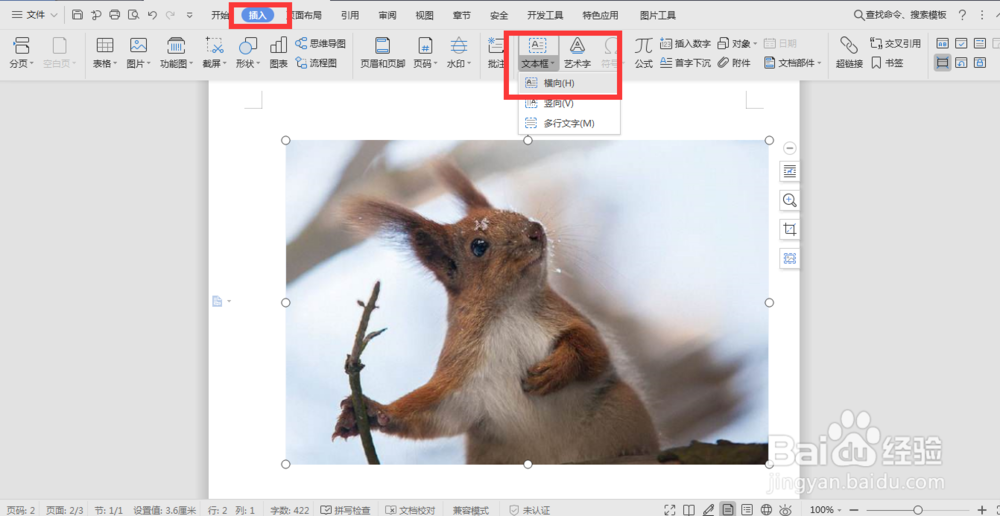Click the Print icon in quick access toolbar
Screen dimensions: 1000x516
click(x=114, y=15)
